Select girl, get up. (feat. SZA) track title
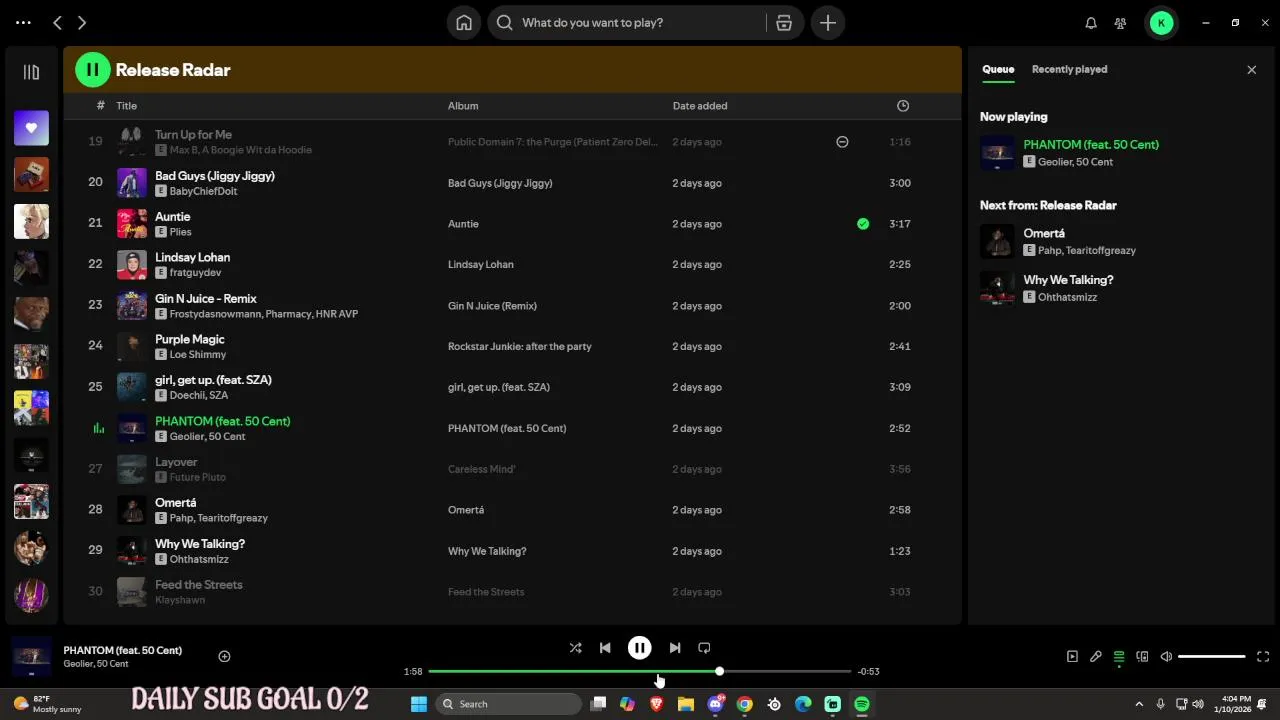Screen dimensions: 1280x720 (213, 380)
